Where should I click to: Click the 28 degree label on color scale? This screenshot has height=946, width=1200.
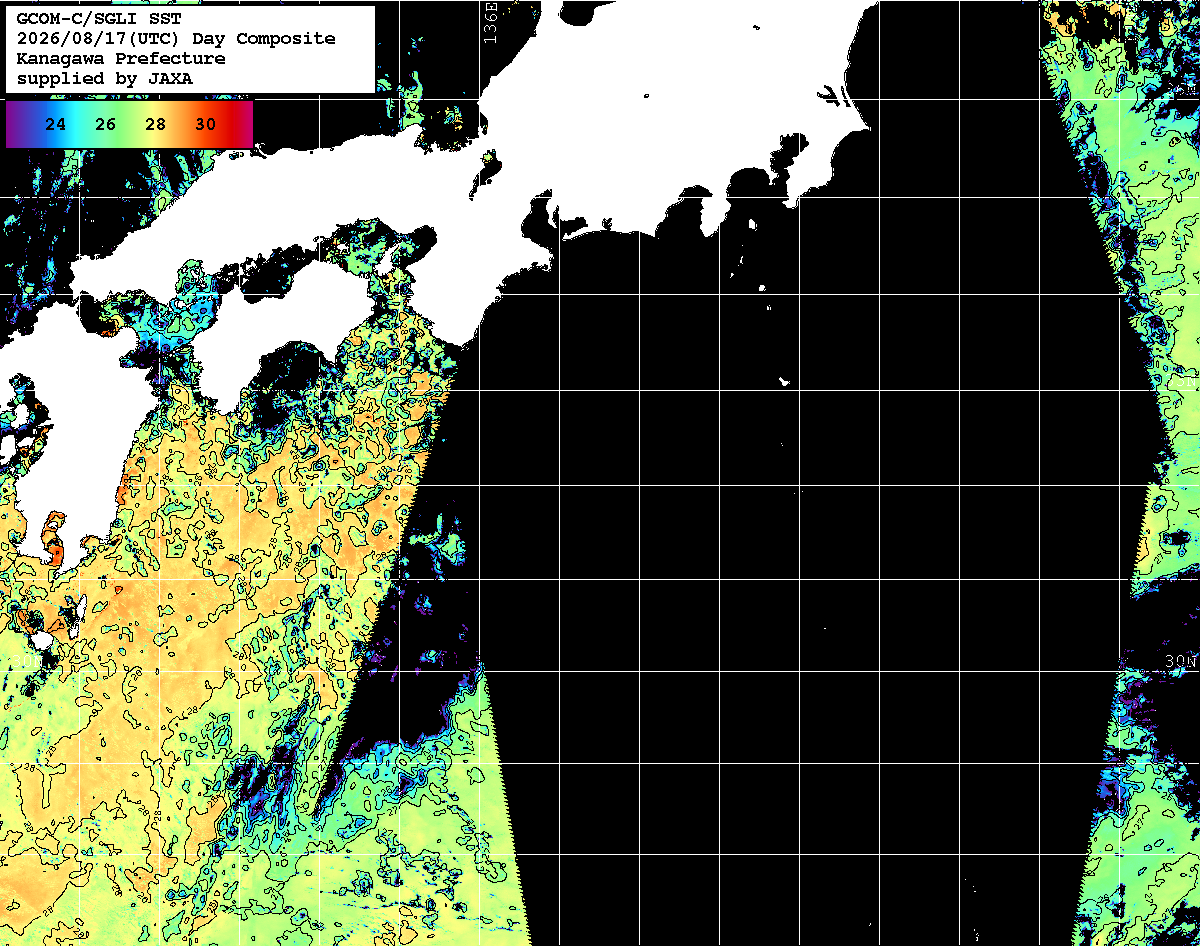(x=156, y=125)
